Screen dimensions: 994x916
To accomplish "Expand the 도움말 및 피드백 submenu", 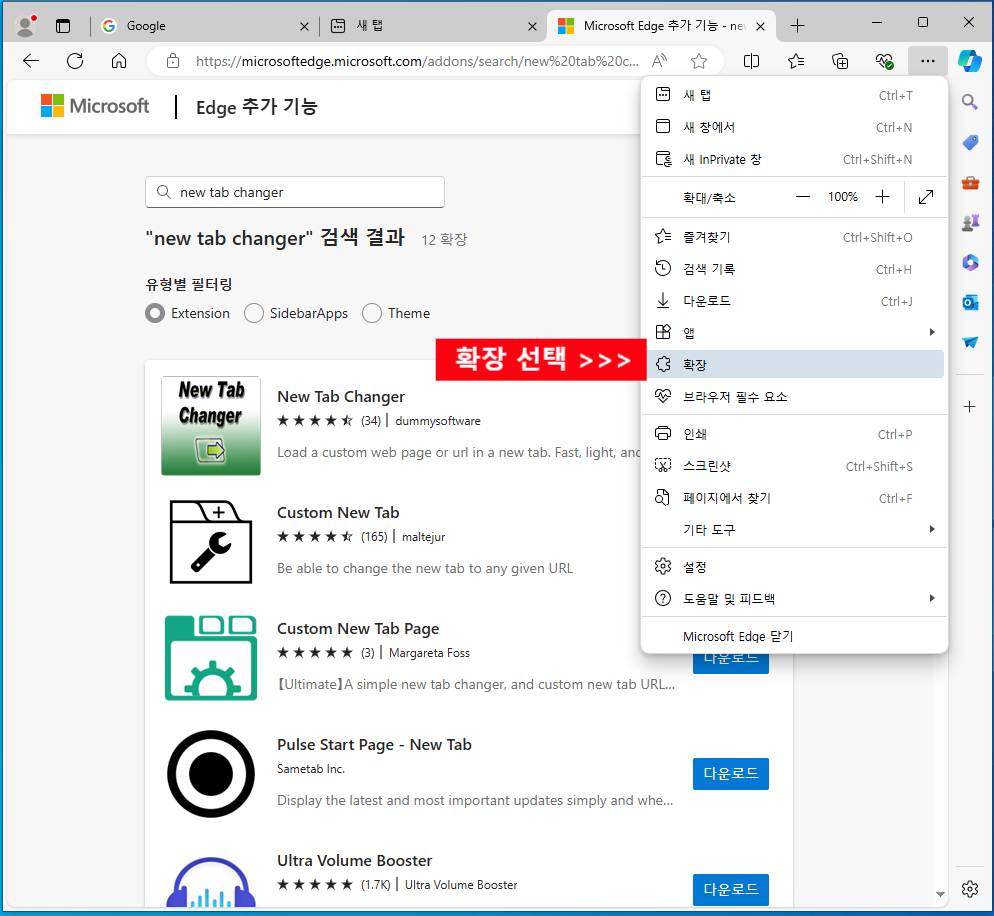I will coord(795,598).
